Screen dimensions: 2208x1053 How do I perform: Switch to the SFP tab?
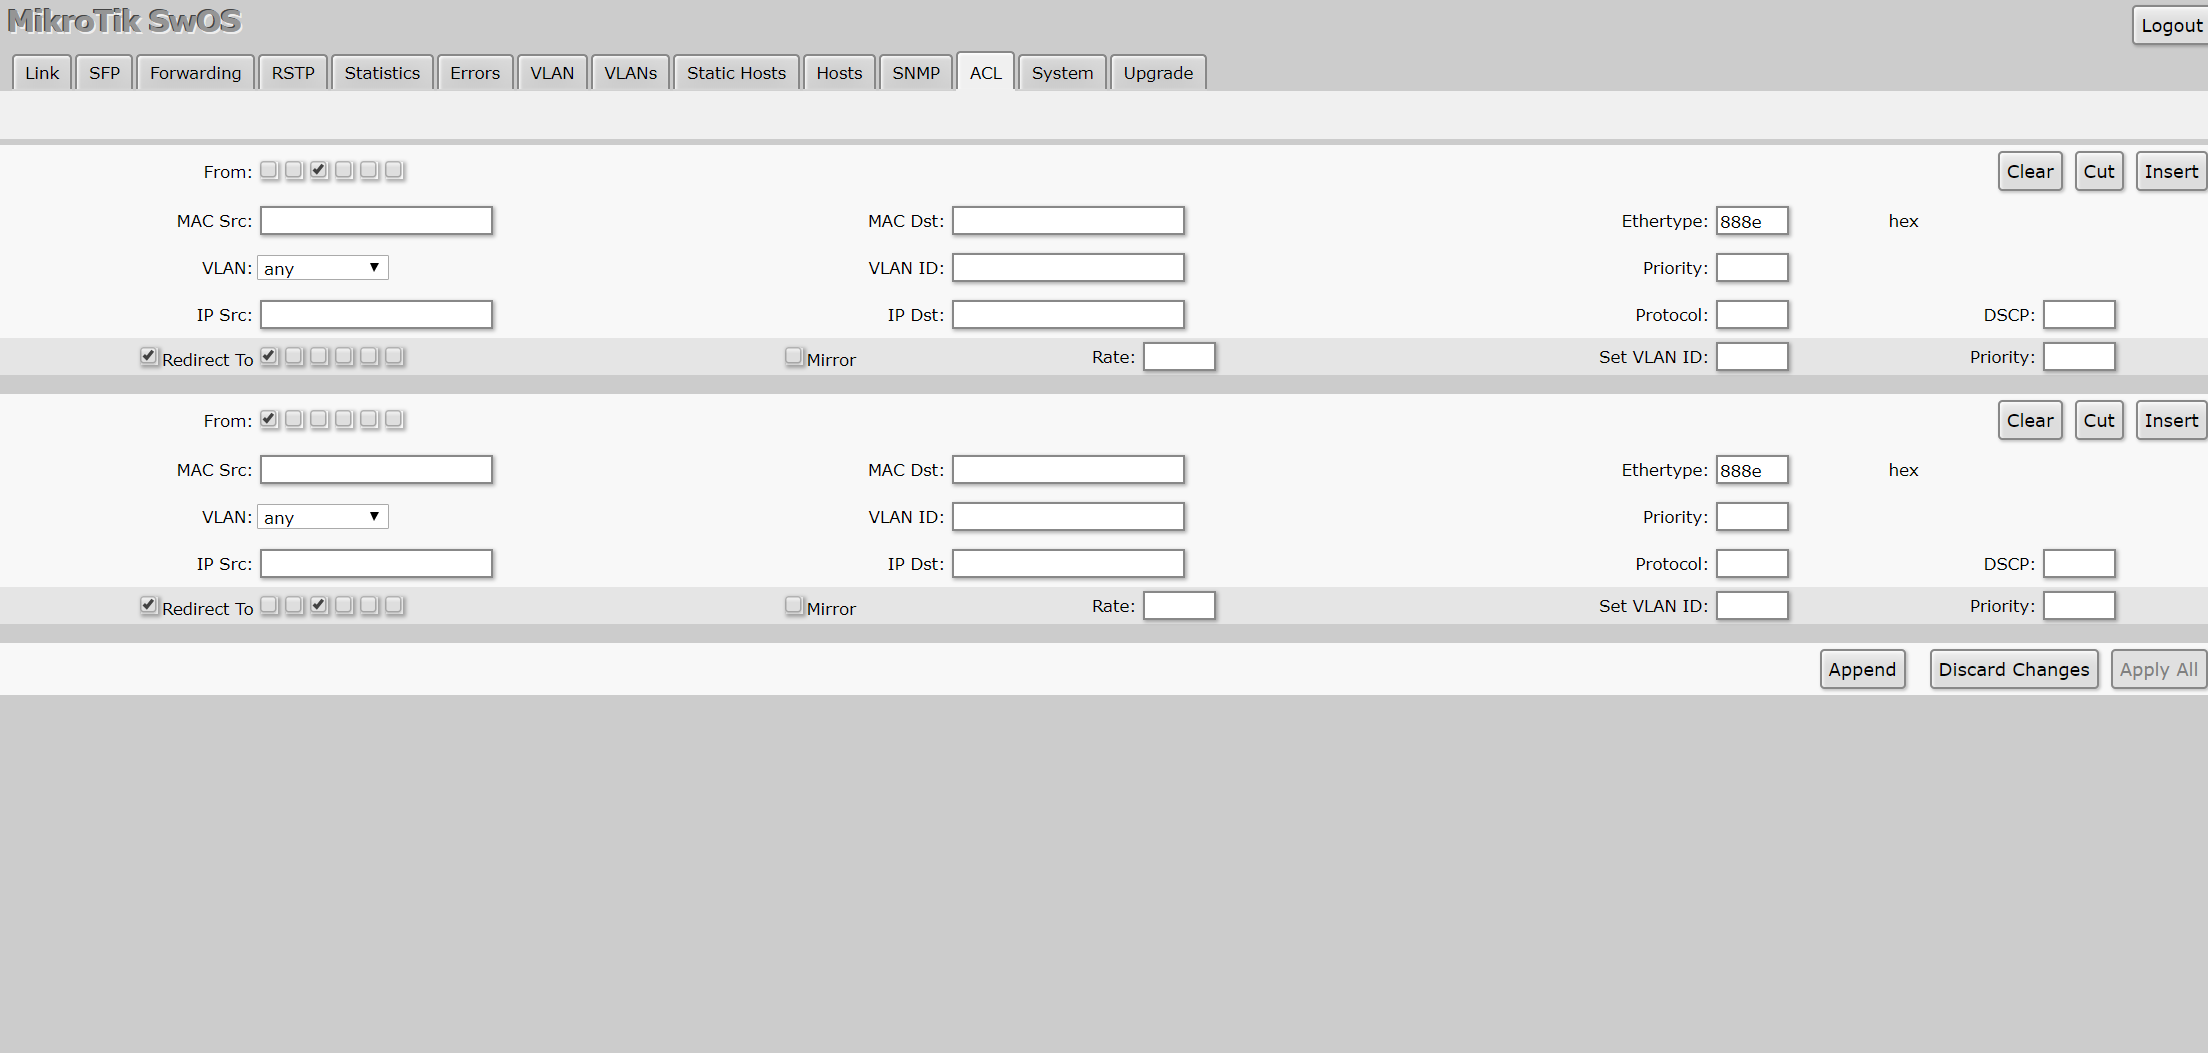coord(104,73)
